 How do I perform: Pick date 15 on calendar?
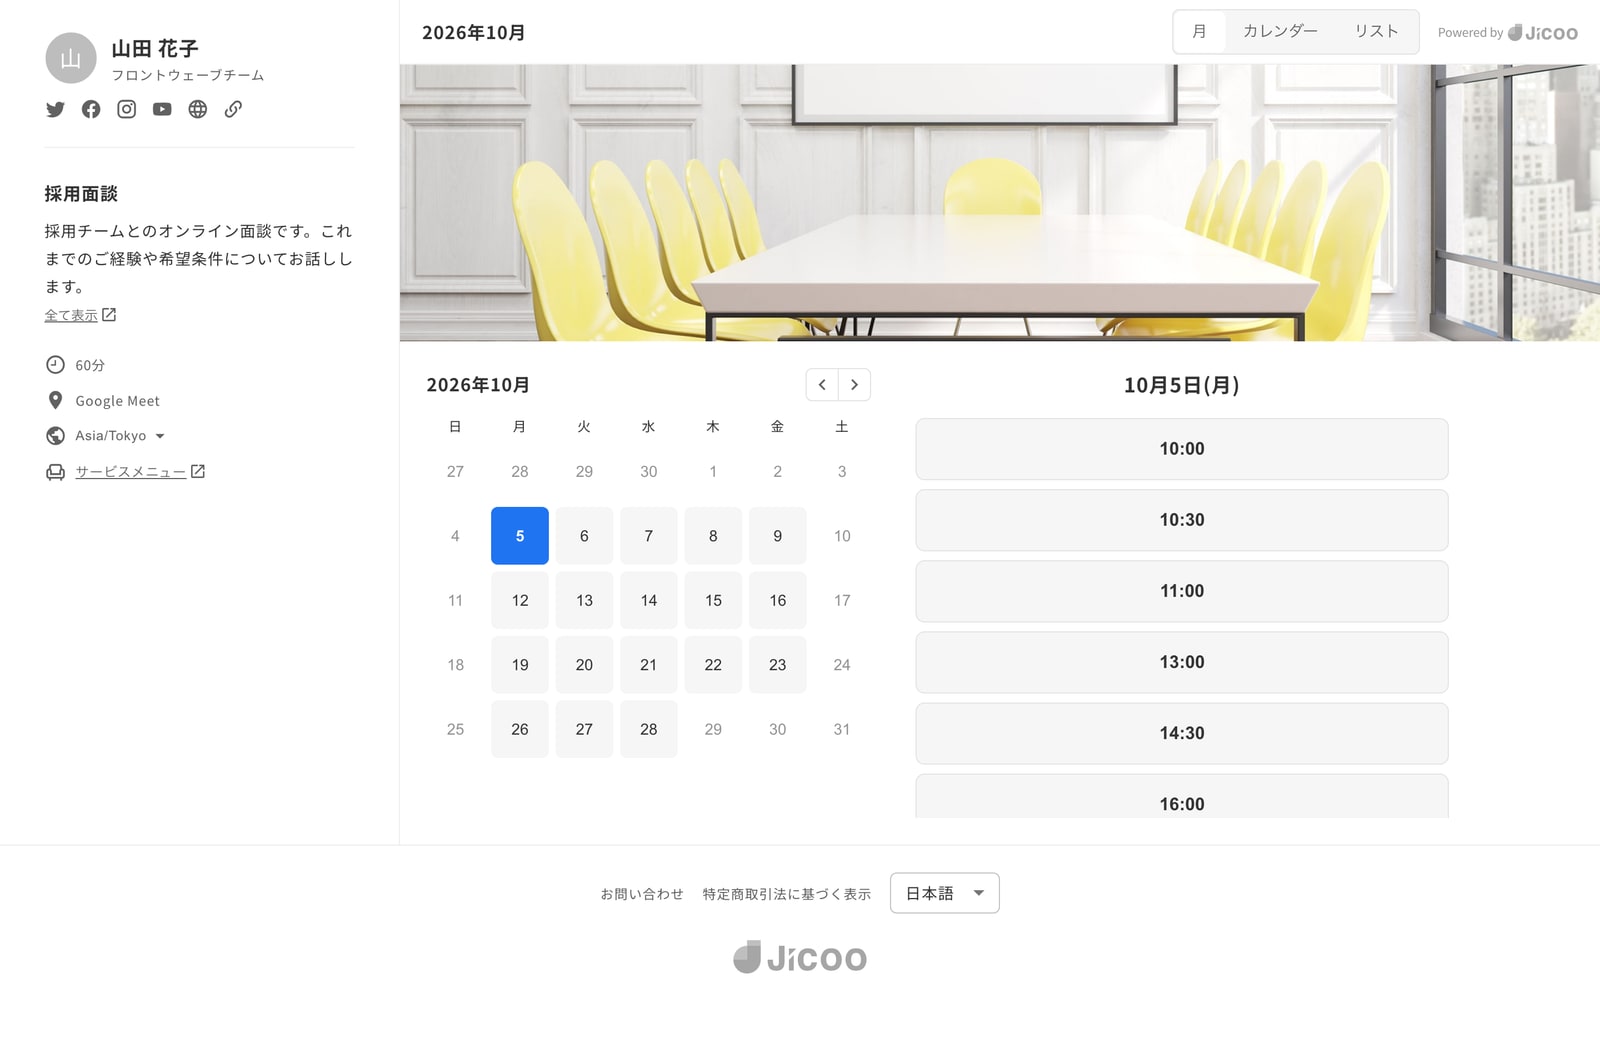713,600
